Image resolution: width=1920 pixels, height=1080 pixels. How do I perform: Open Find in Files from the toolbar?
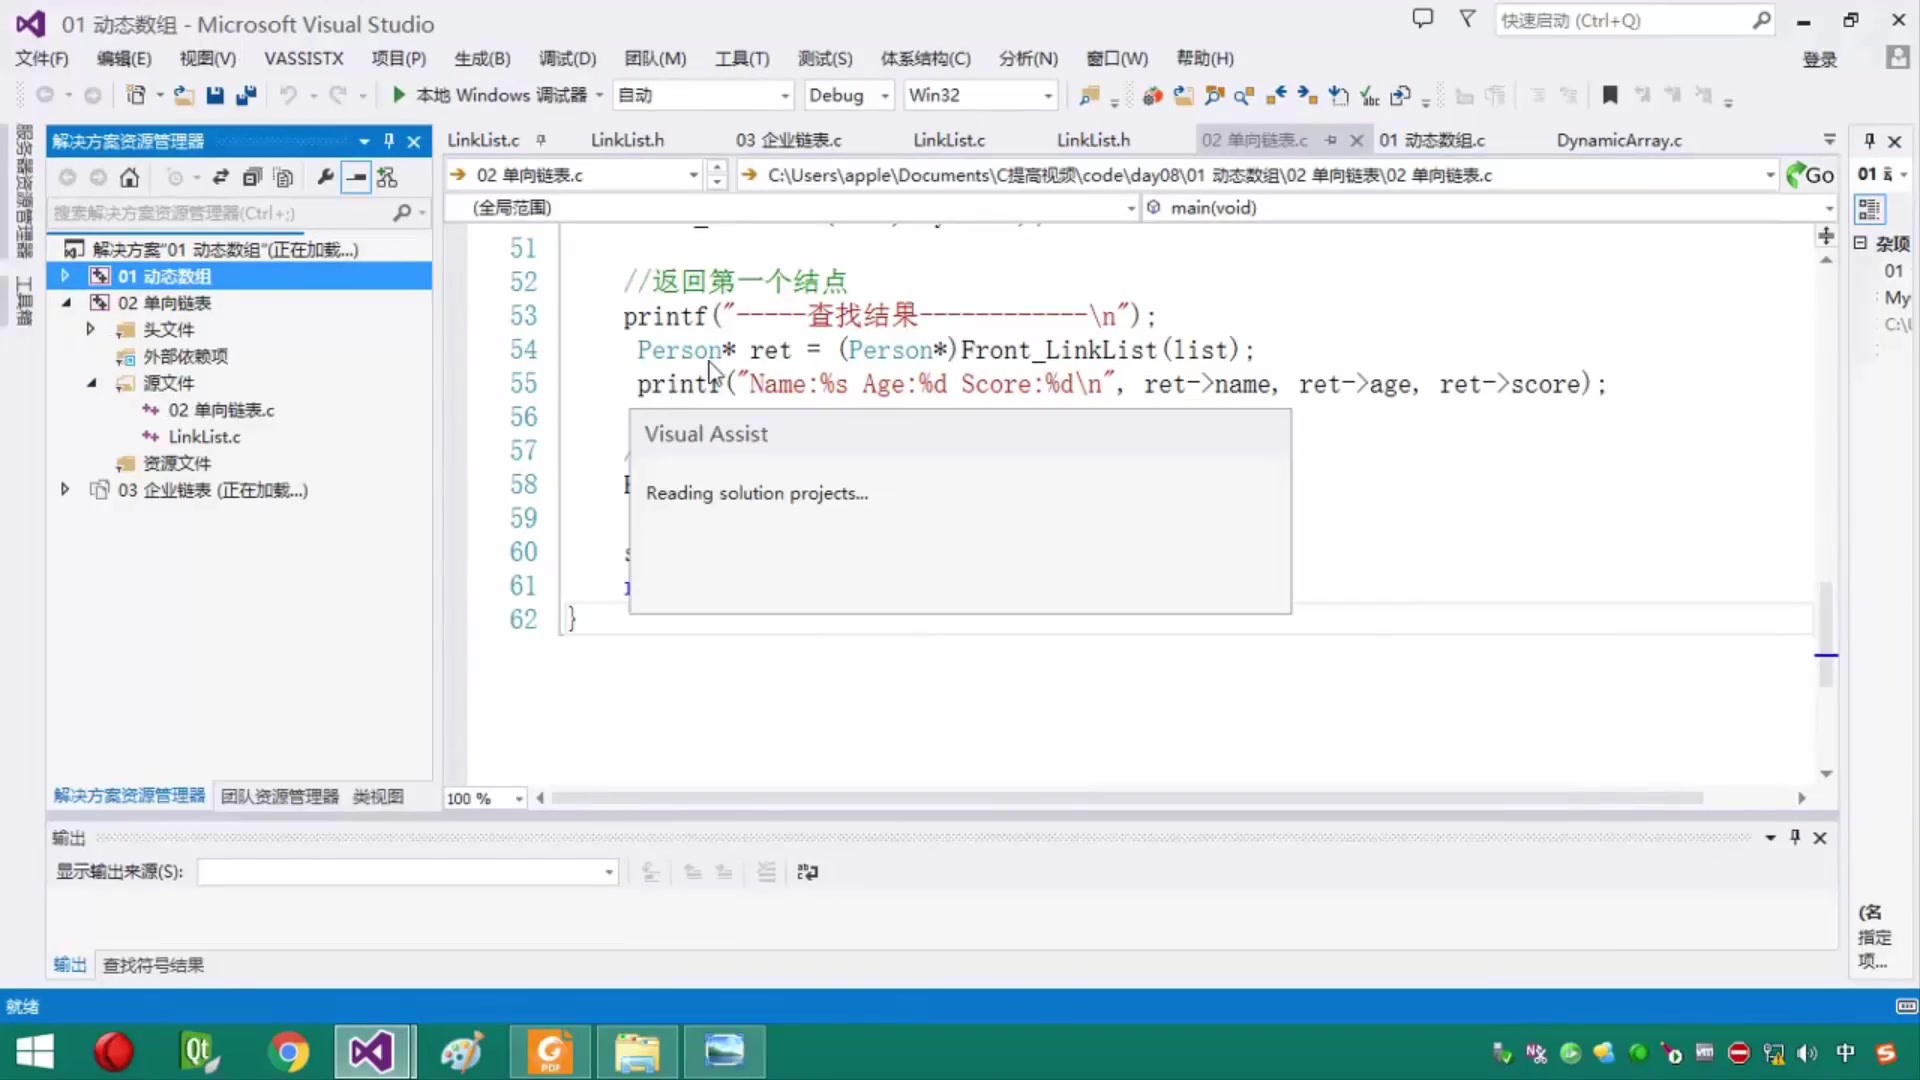tap(1090, 95)
